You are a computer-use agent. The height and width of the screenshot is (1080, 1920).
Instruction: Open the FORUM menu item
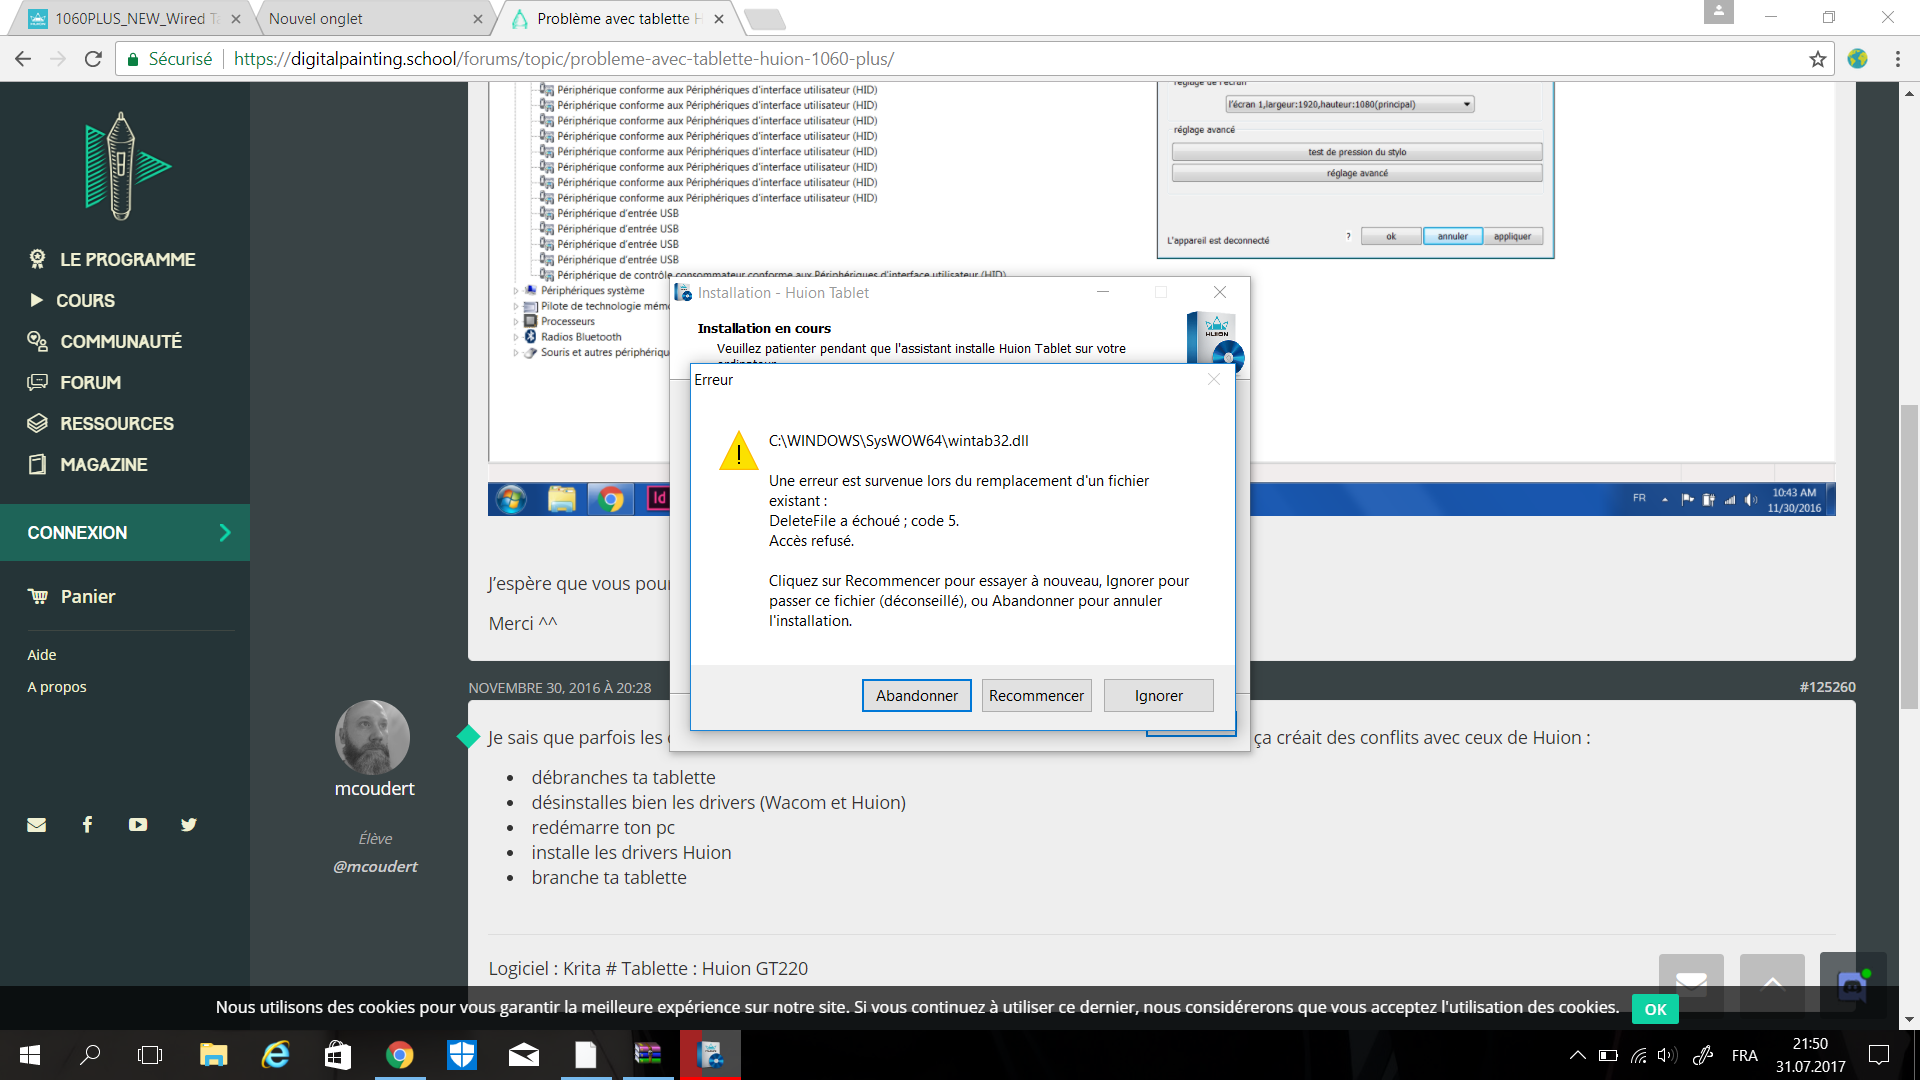(90, 382)
